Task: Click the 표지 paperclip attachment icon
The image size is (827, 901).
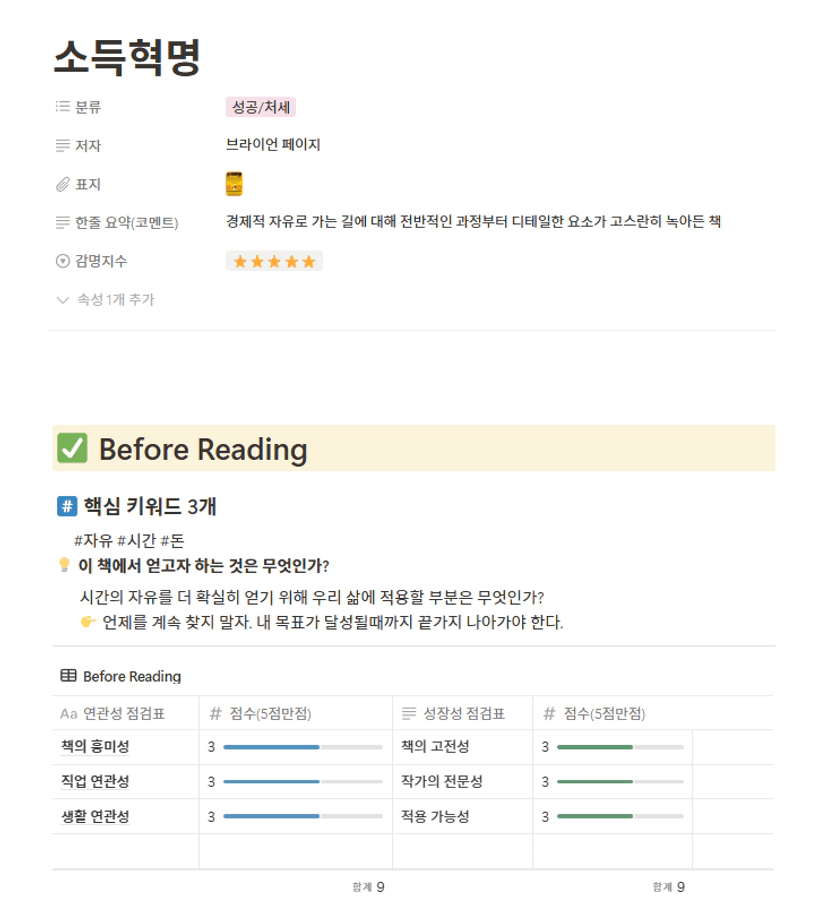Action: pyautogui.click(x=63, y=184)
